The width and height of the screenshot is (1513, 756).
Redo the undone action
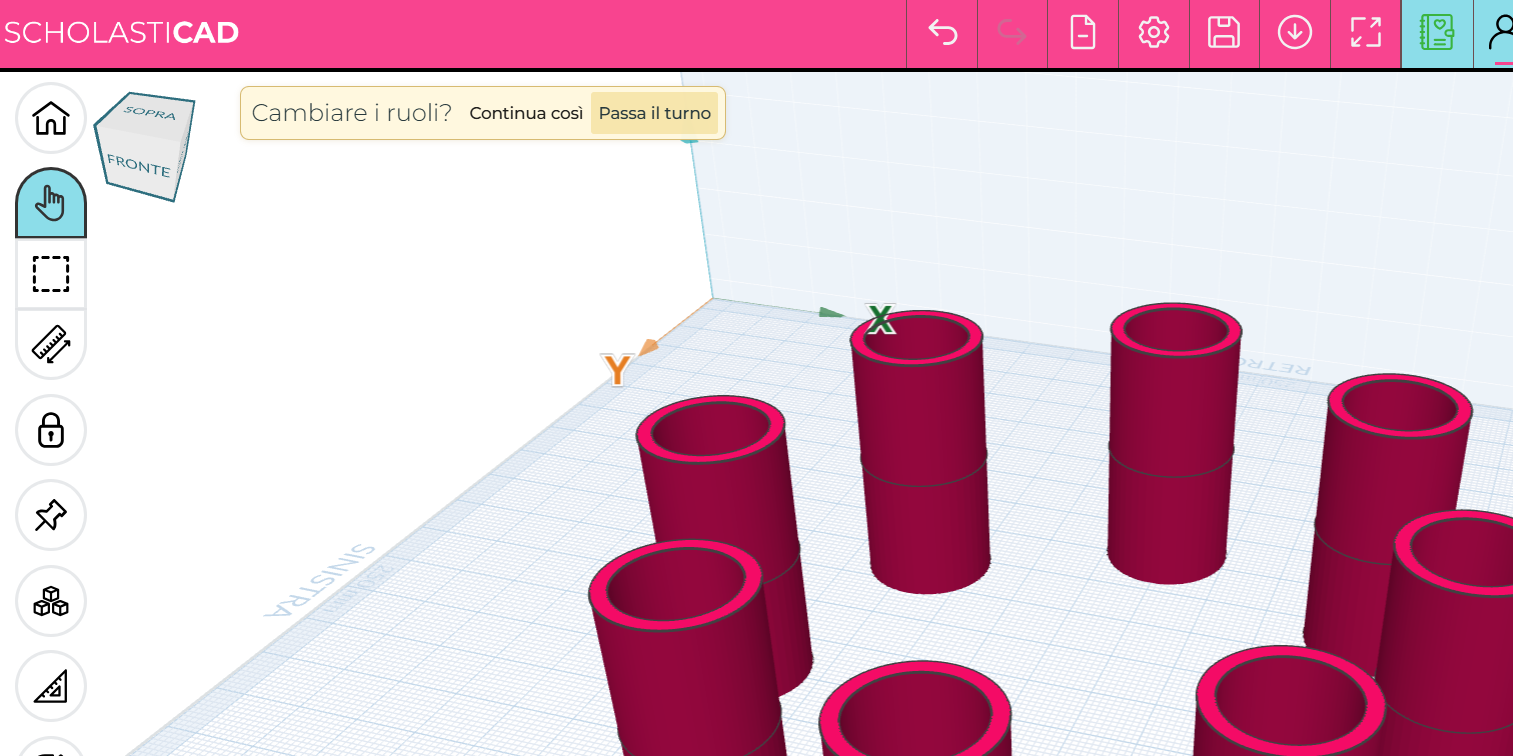1012,33
